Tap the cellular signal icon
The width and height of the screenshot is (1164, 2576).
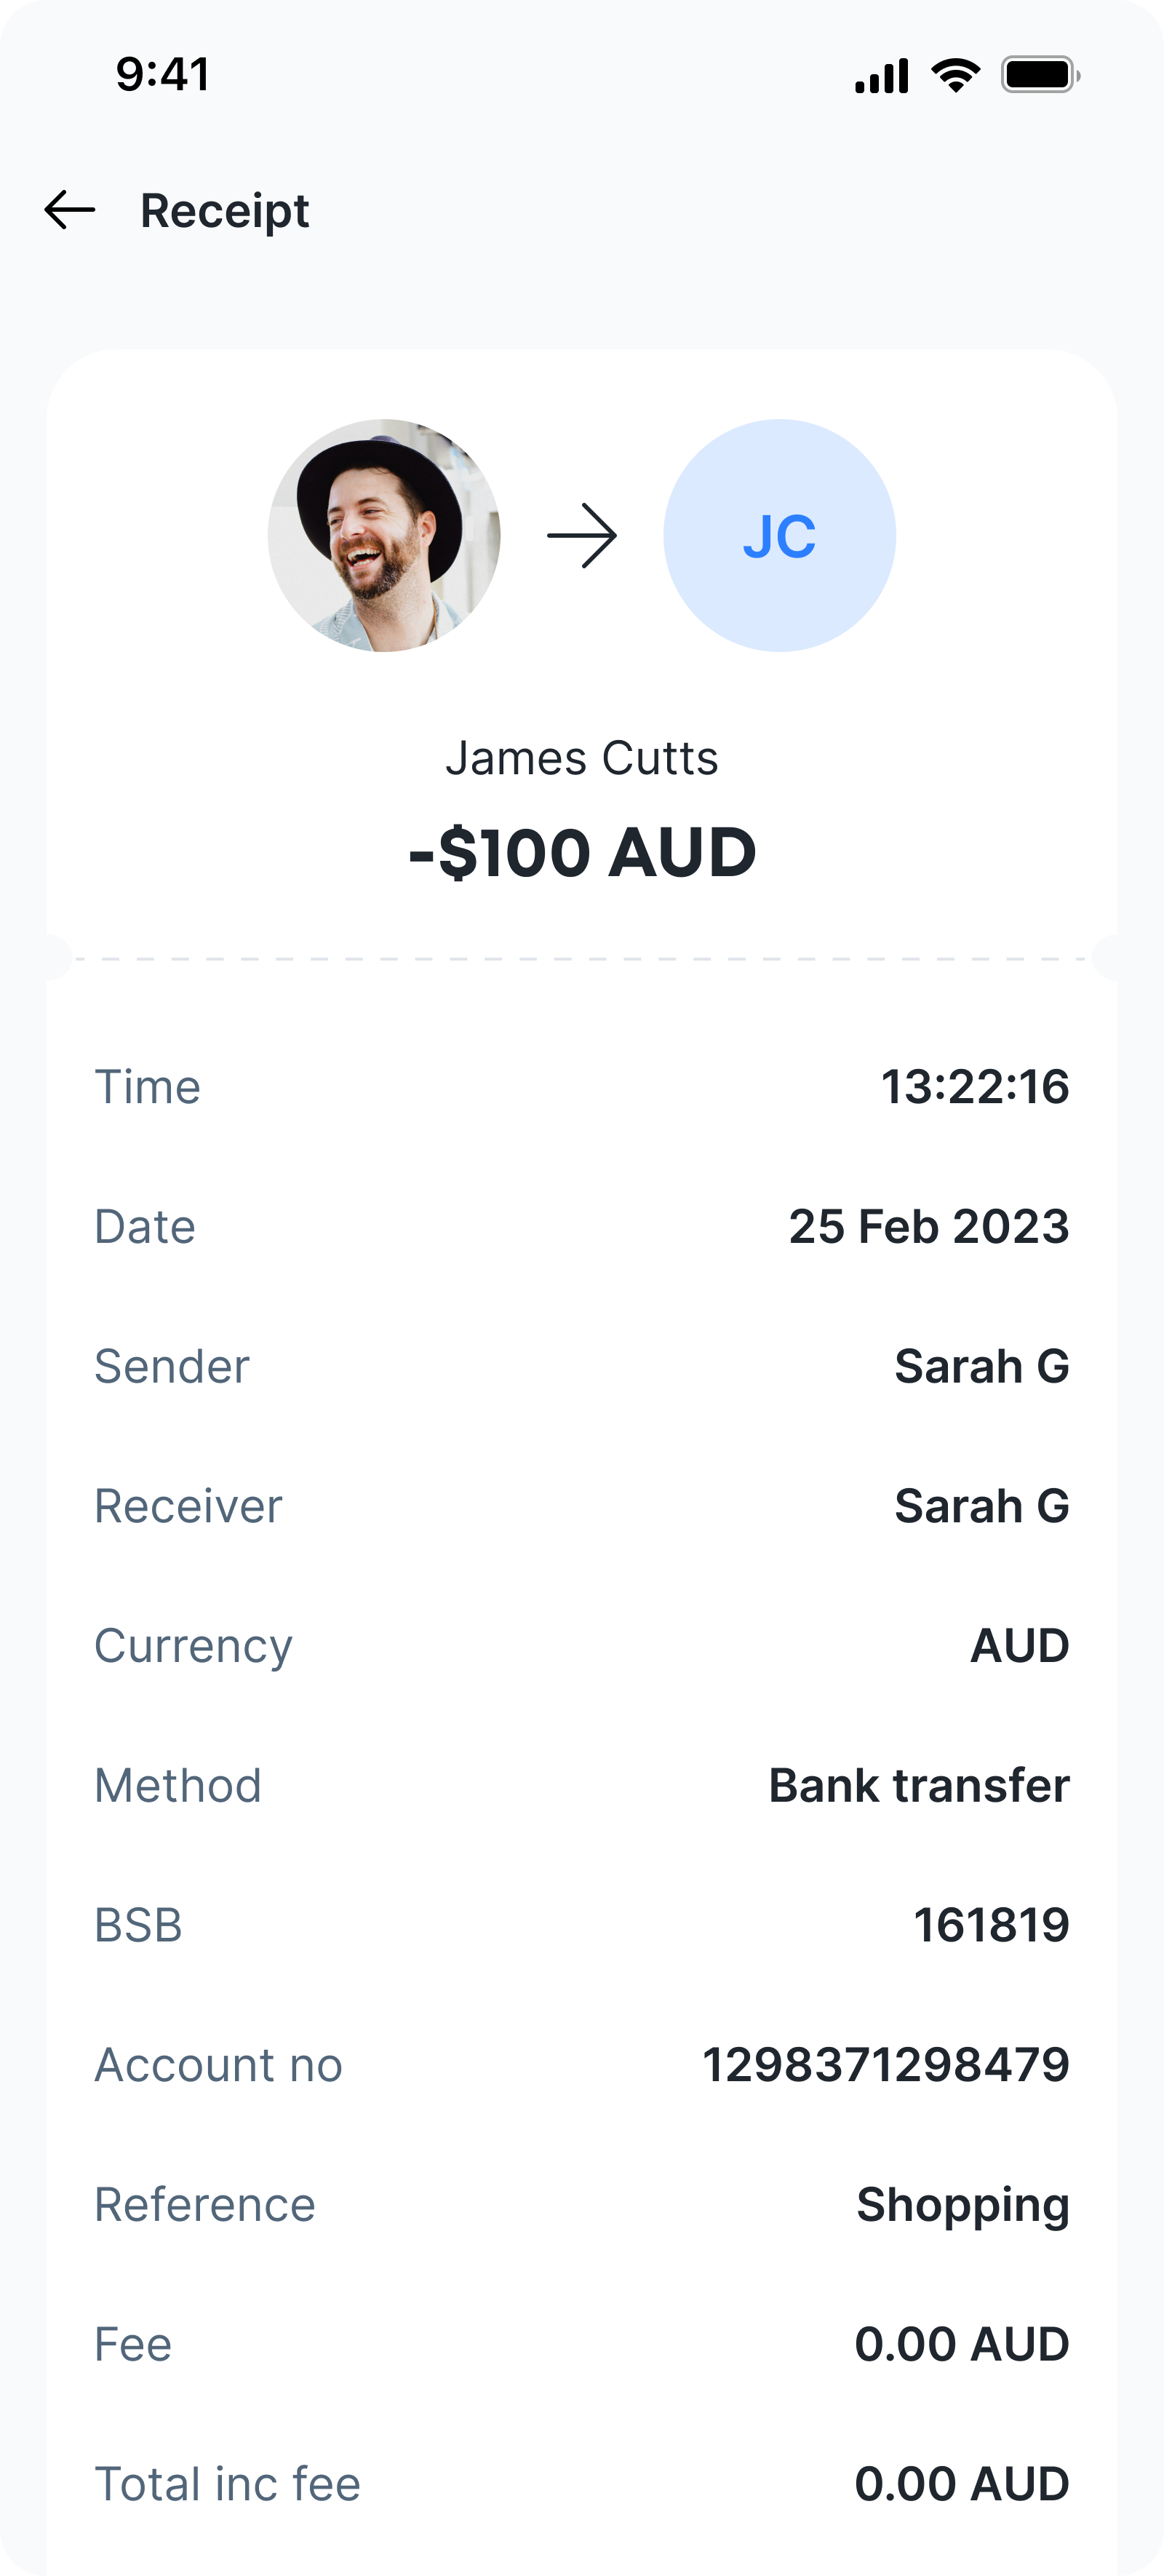click(881, 75)
